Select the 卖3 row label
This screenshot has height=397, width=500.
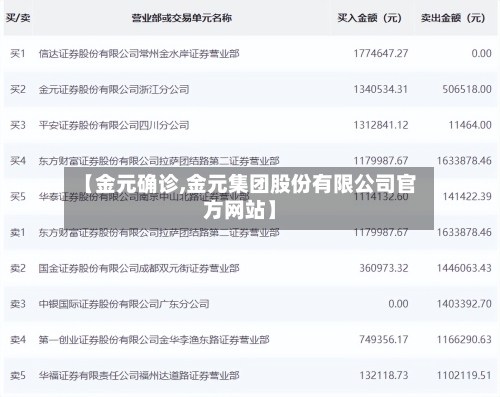point(18,304)
